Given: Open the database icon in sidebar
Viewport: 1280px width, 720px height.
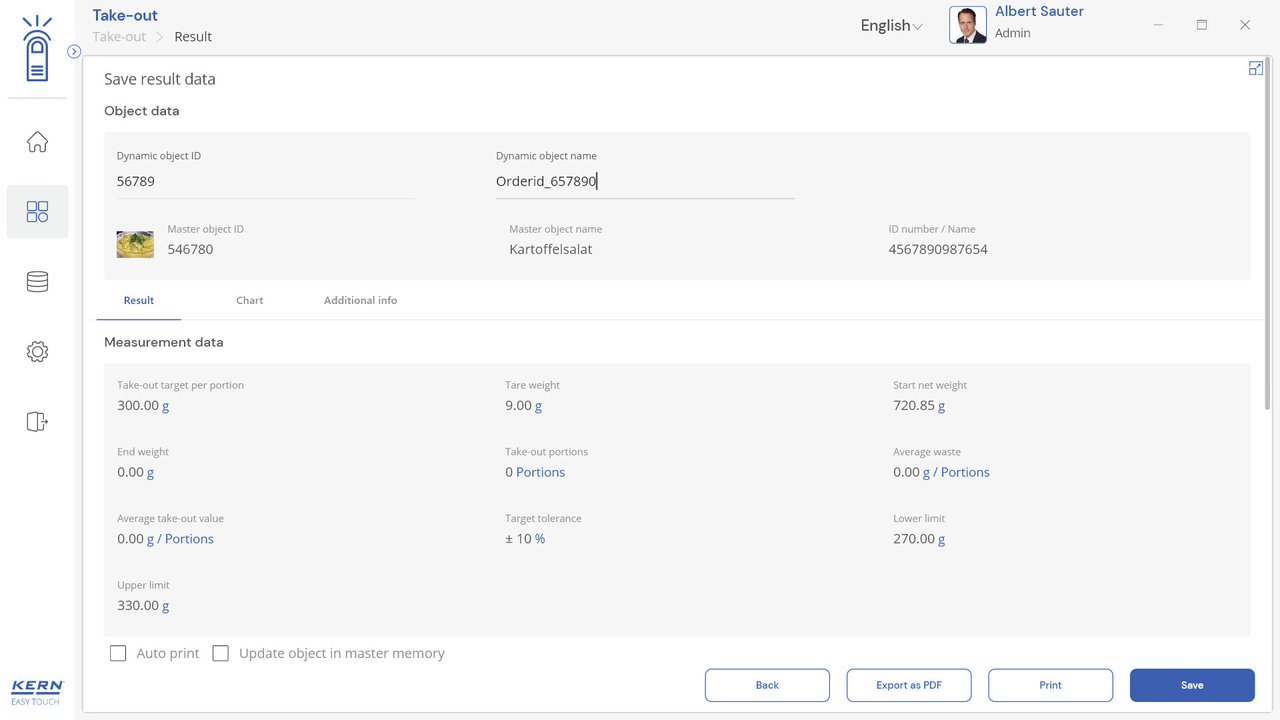Looking at the screenshot, I should (x=37, y=282).
